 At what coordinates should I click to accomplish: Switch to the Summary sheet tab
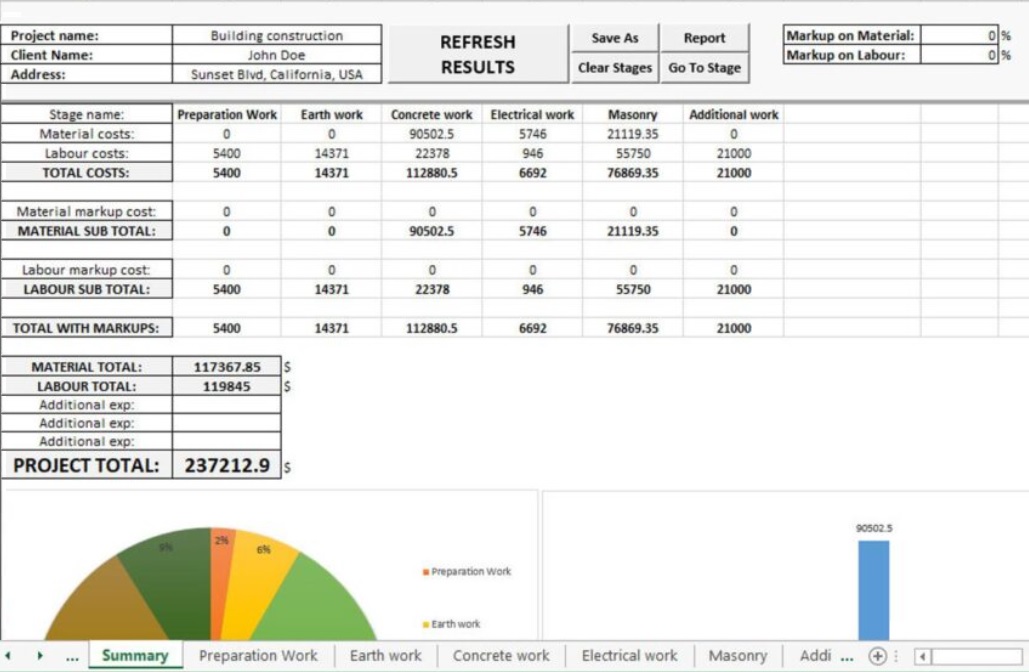point(135,656)
